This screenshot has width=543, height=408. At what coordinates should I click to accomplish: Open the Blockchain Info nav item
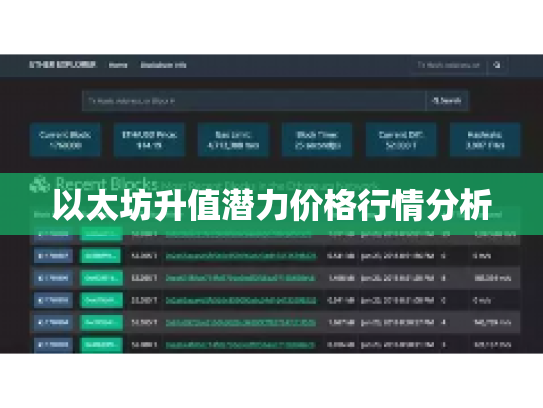pyautogui.click(x=163, y=65)
